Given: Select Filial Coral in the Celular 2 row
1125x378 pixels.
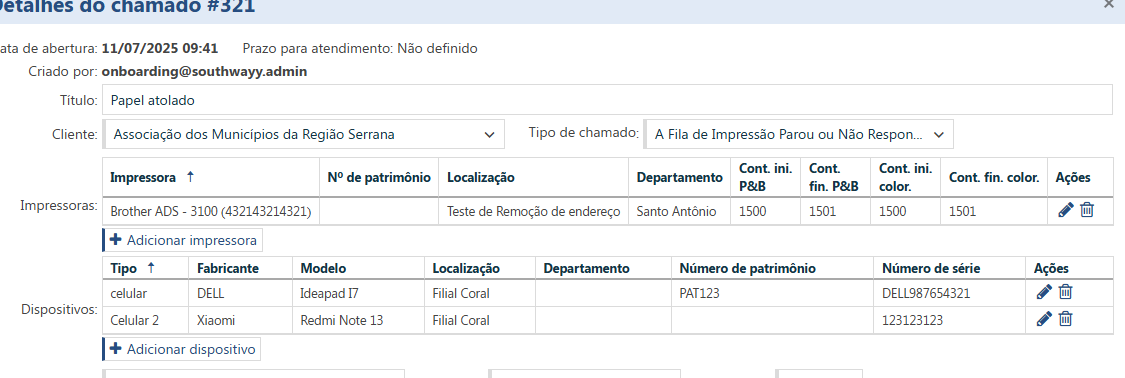Looking at the screenshot, I should [x=480, y=321].
